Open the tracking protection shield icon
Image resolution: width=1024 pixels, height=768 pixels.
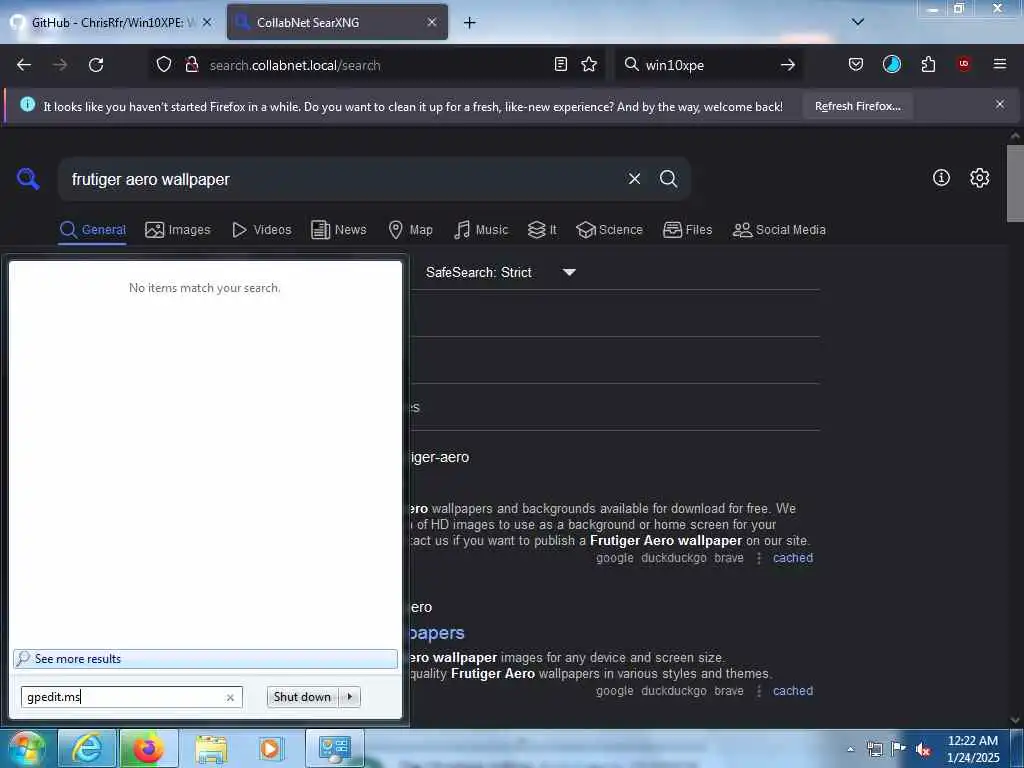pyautogui.click(x=164, y=65)
